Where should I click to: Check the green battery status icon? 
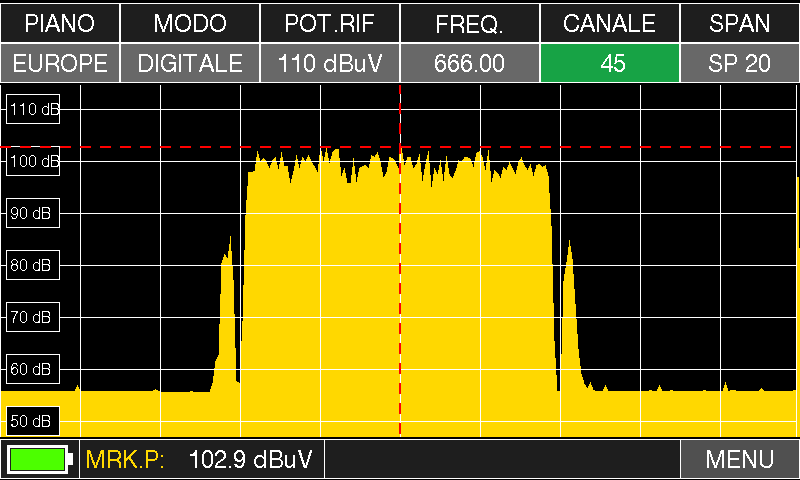click(x=40, y=459)
